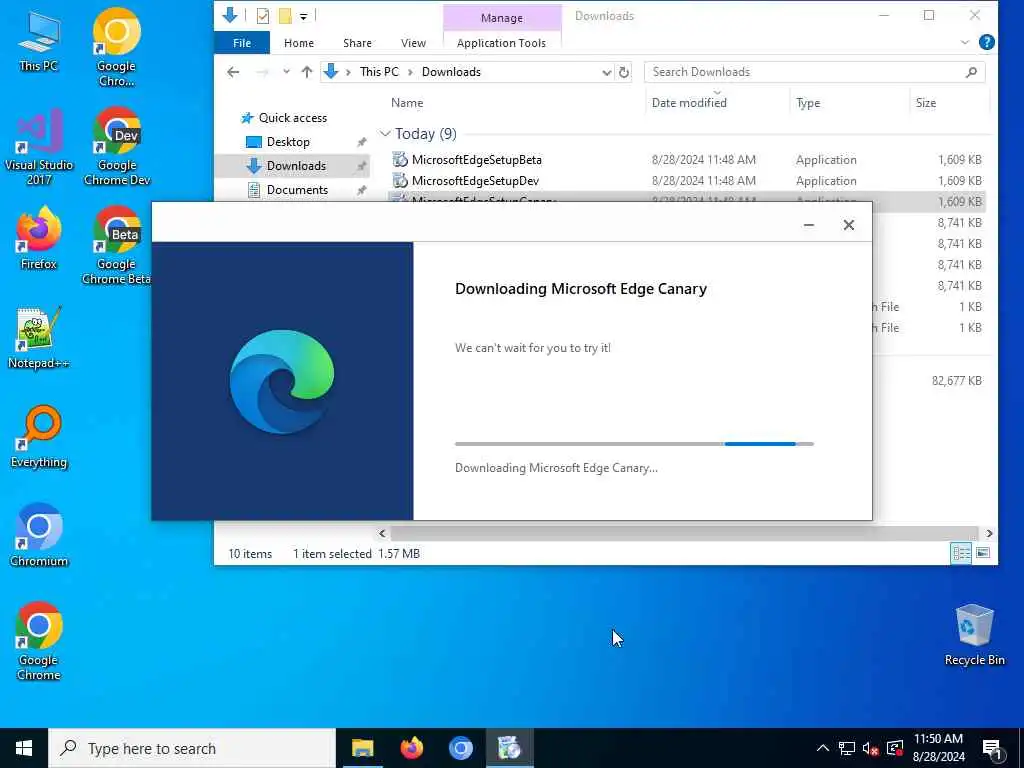Screen dimensions: 1024x768
Task: Select Documents in navigation pane
Action: coord(297,190)
